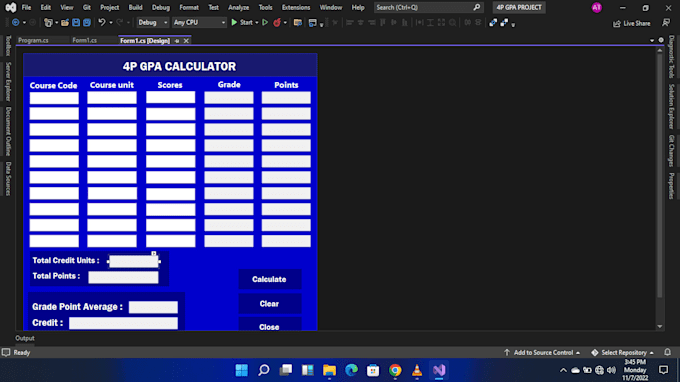The height and width of the screenshot is (382, 680).
Task: Expand the Navigate Backward dropdown arrow
Action: coord(24,23)
